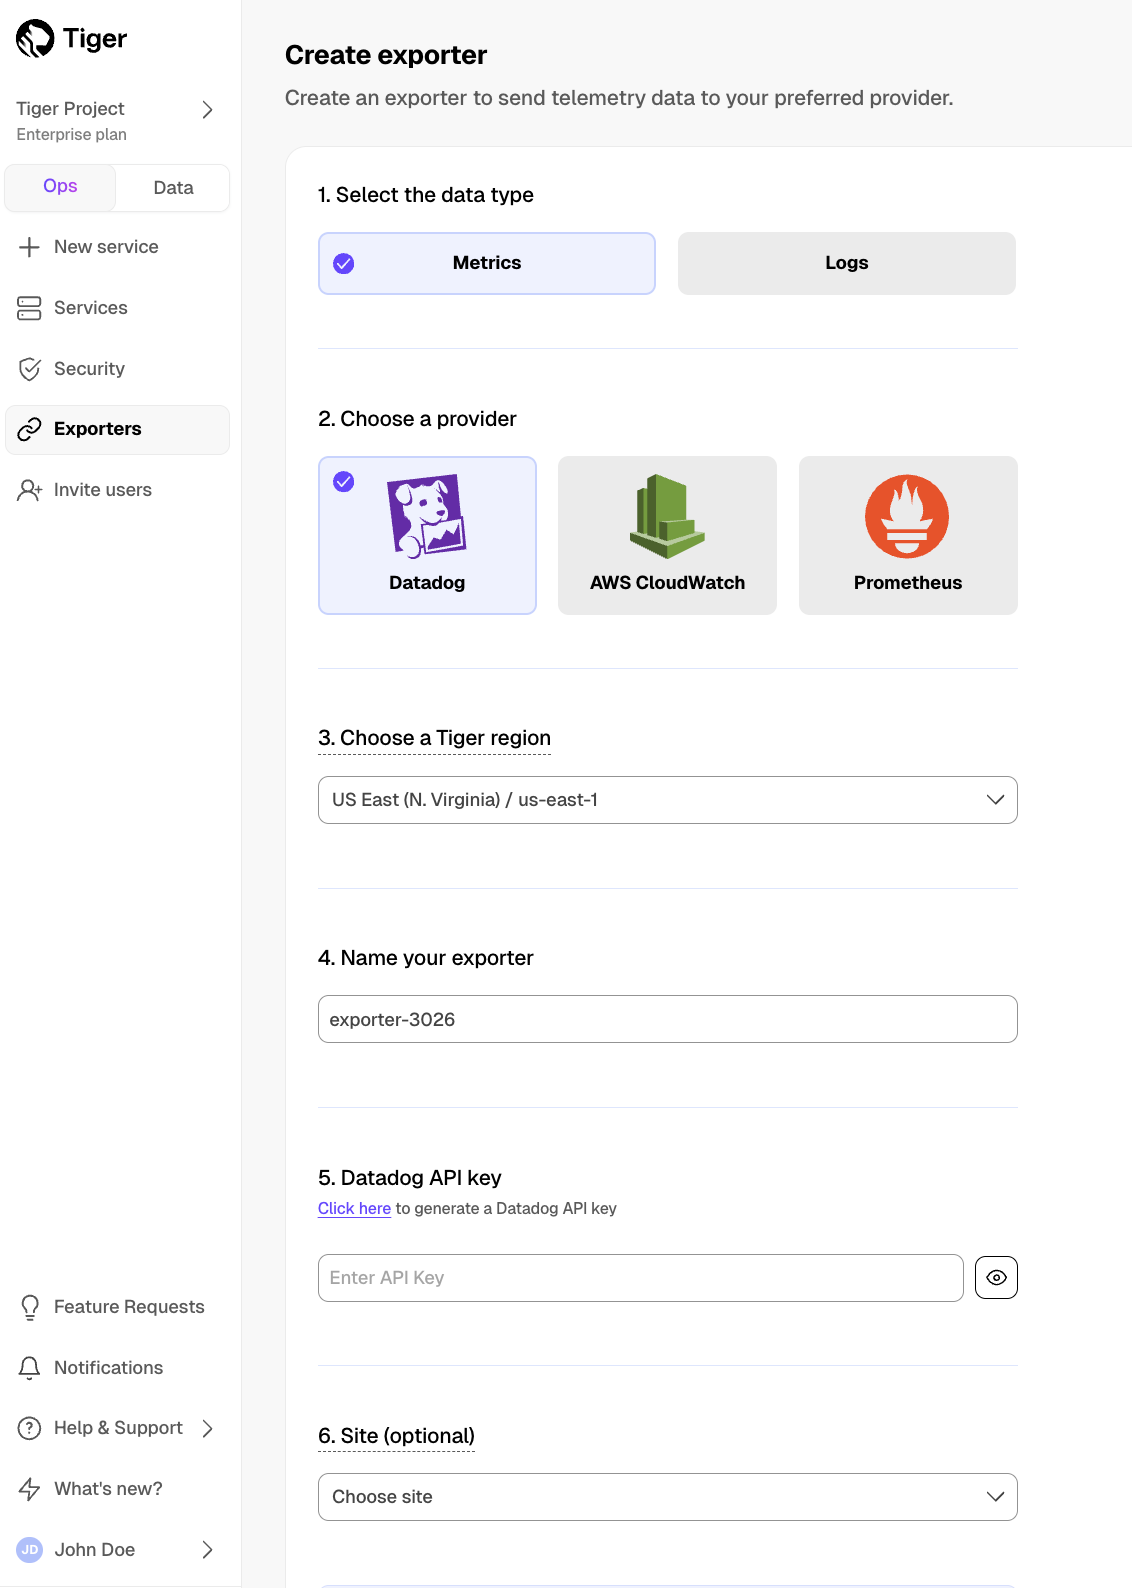
Task: Click the Datadog card checkmark indicator
Action: [344, 482]
